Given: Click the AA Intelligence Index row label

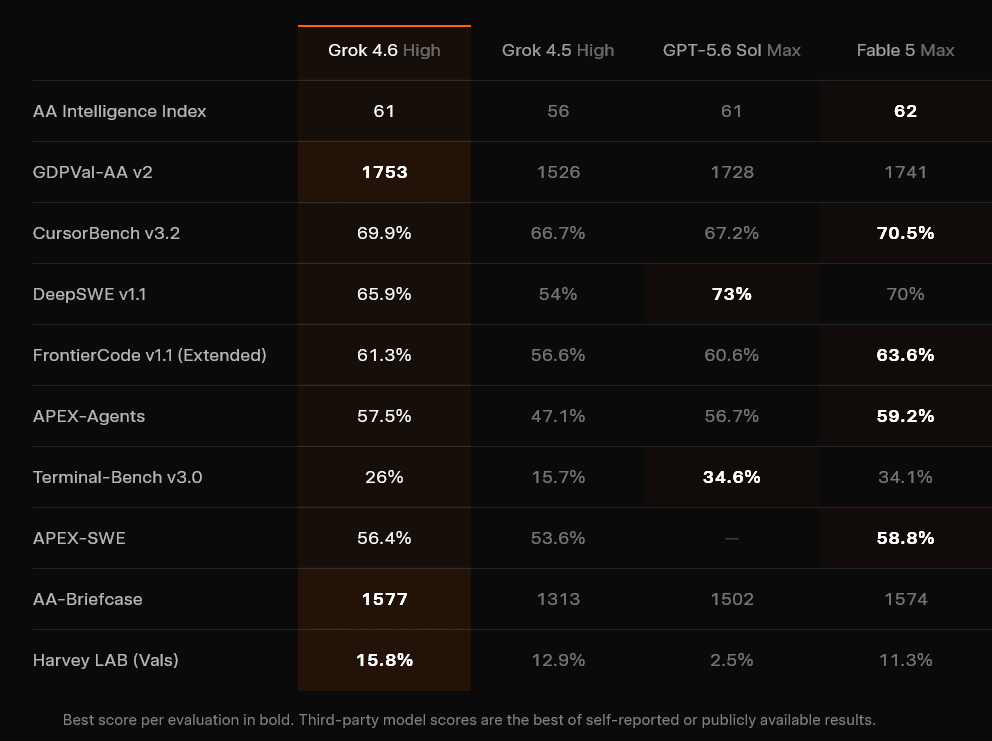Looking at the screenshot, I should 120,111.
